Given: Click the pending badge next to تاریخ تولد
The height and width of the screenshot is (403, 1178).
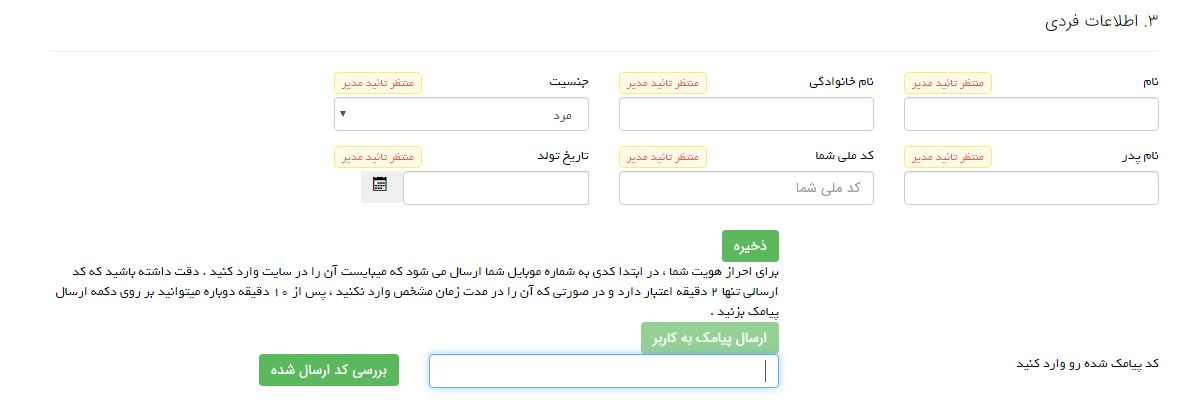Looking at the screenshot, I should pyautogui.click(x=378, y=157).
